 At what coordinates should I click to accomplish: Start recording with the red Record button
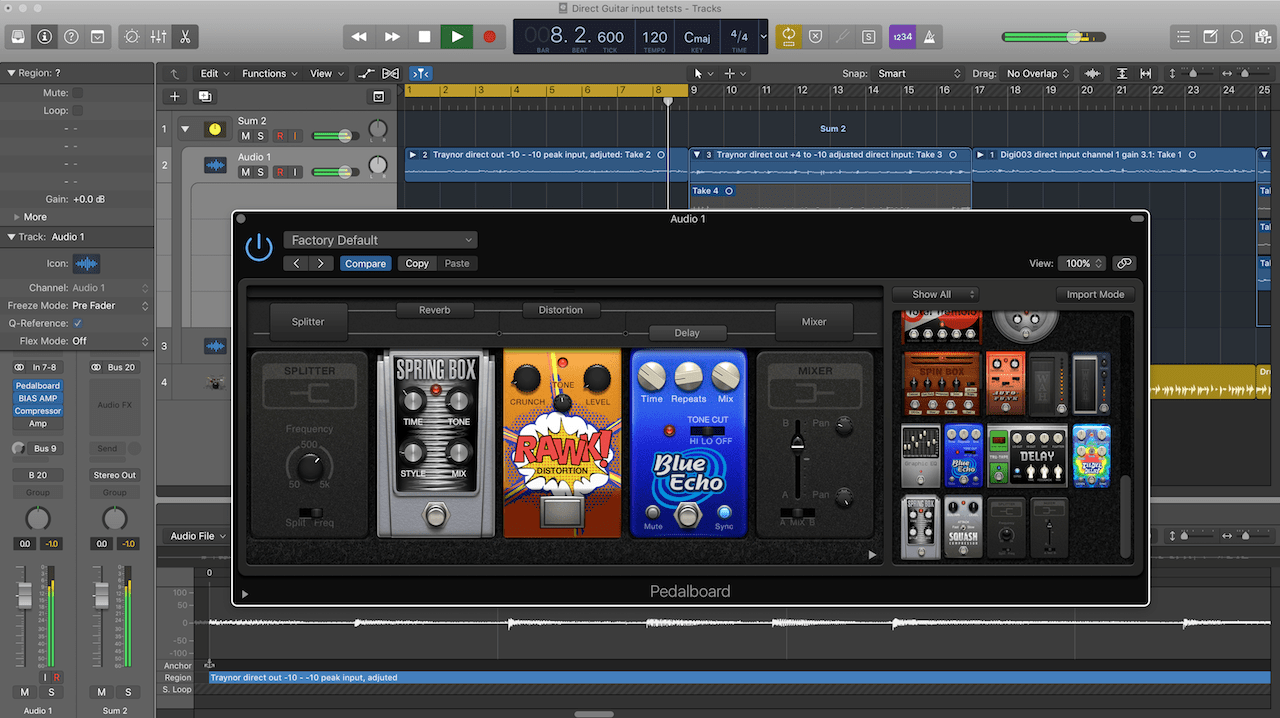click(490, 37)
